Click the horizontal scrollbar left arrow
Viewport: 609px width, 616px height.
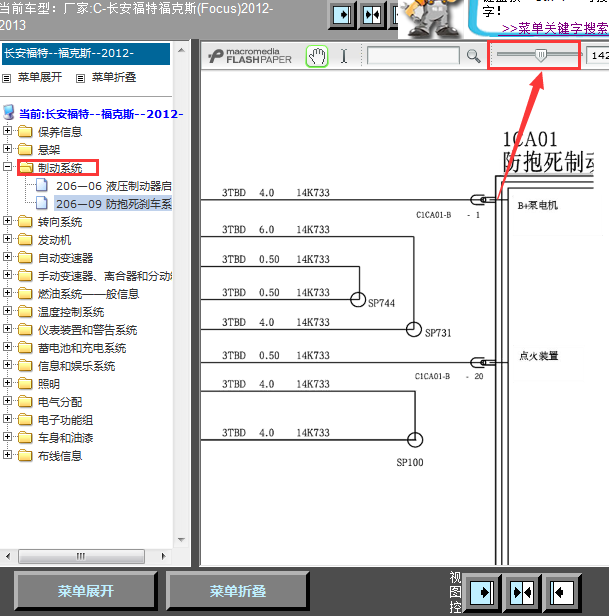[x=8, y=556]
